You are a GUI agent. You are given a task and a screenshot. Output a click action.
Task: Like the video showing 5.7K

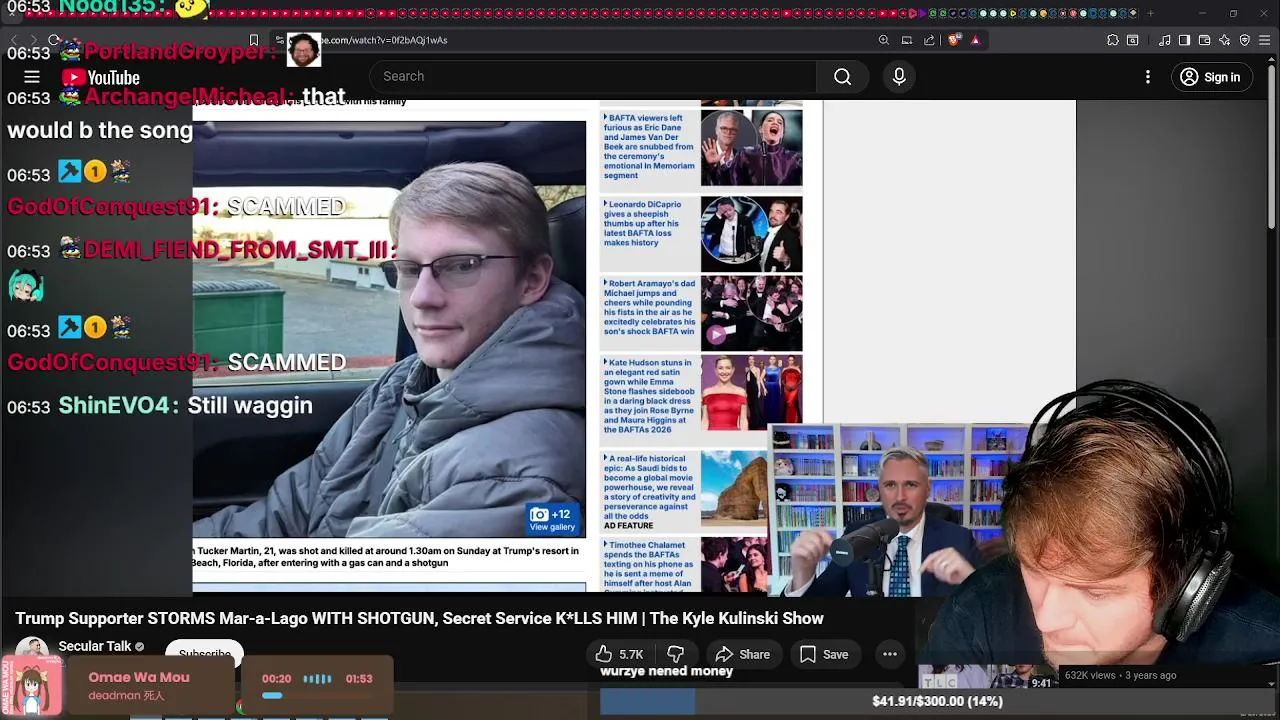[619, 655]
